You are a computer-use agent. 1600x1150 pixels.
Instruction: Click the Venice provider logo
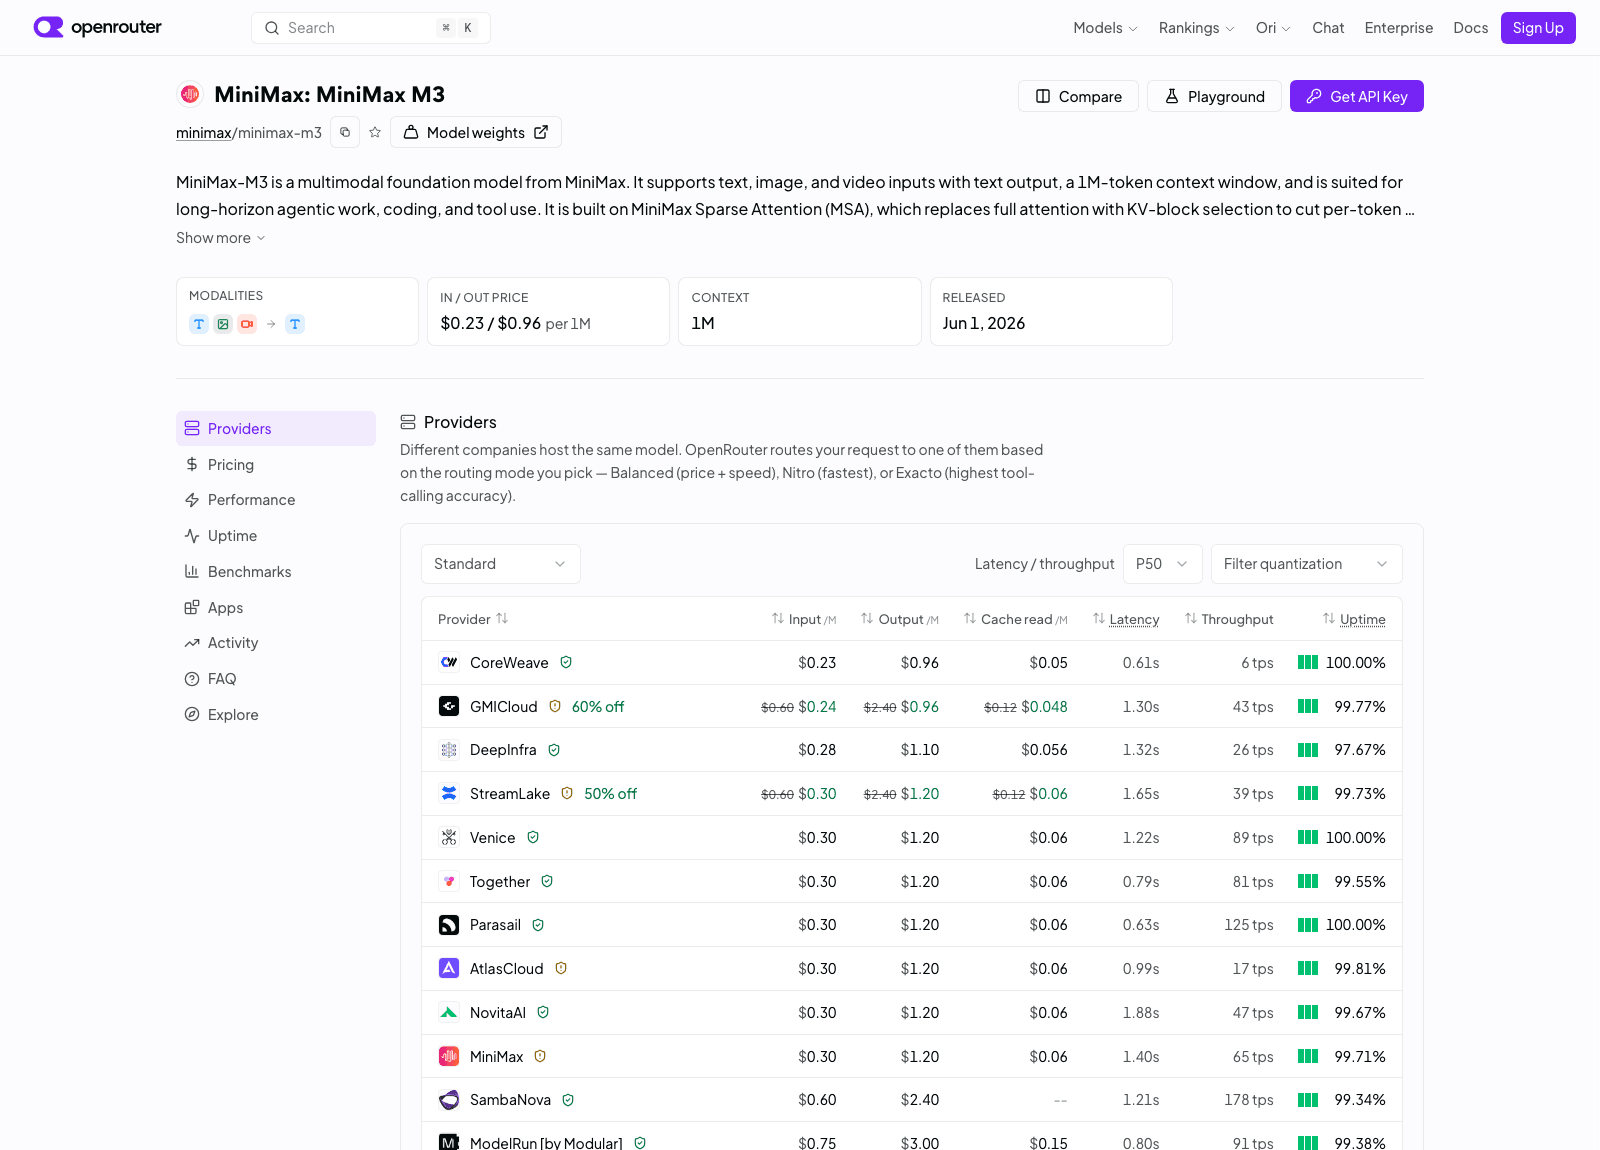(x=449, y=837)
